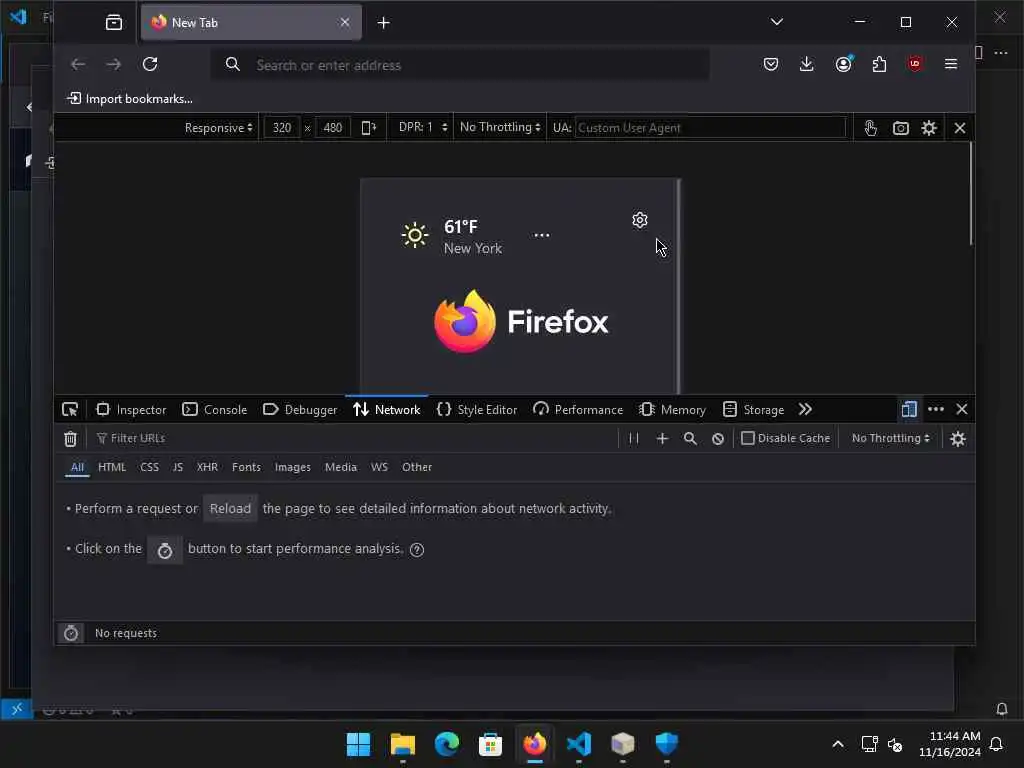This screenshot has height=768, width=1024.
Task: Open the Firefox hamburger menu
Action: click(x=951, y=64)
